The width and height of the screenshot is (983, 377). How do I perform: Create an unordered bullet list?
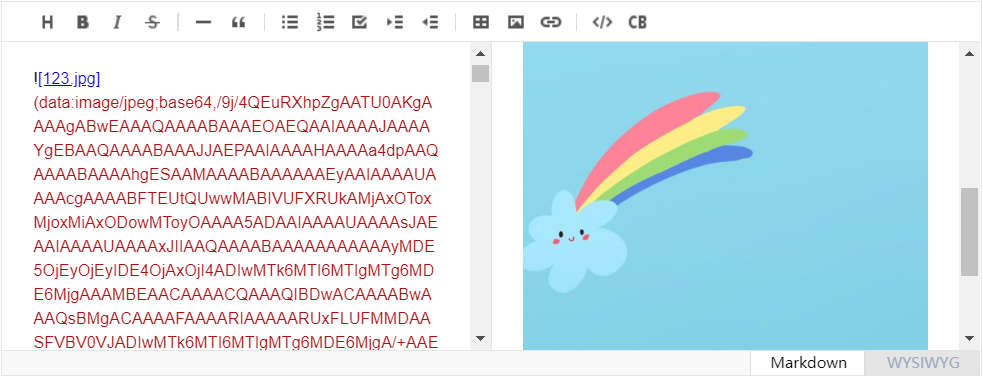(290, 22)
